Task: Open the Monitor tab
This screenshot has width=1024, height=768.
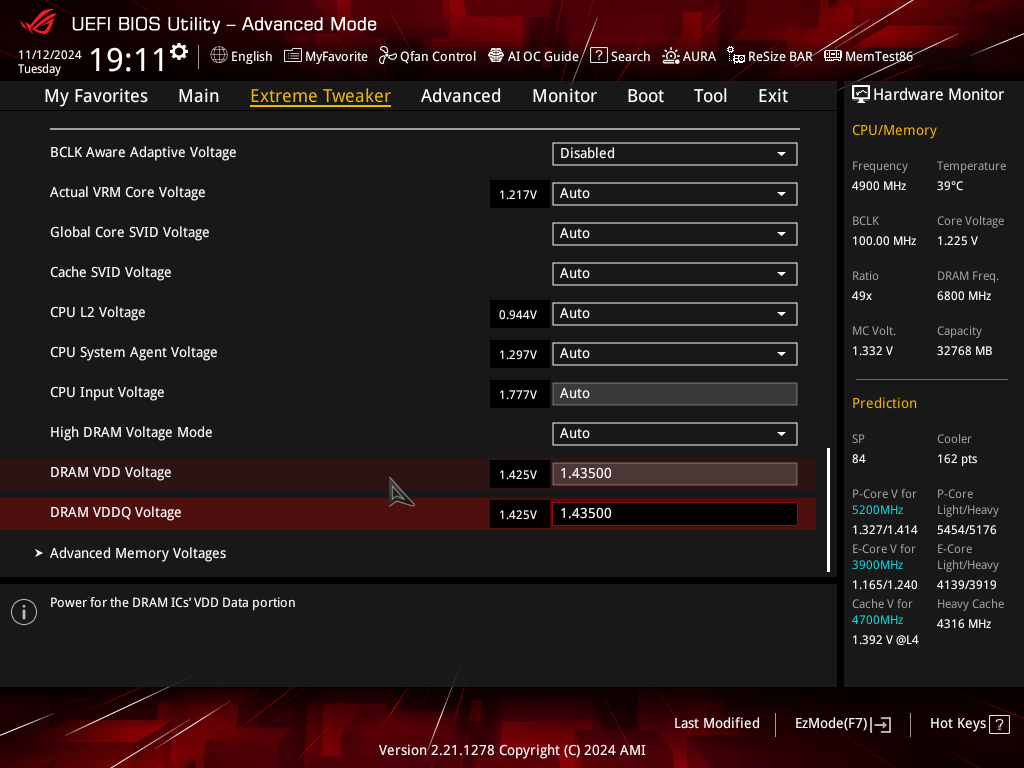Action: (x=564, y=96)
